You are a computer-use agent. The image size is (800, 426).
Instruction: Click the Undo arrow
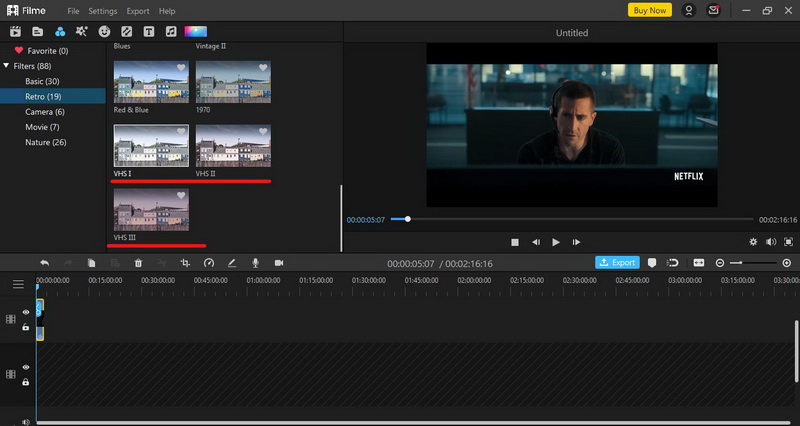click(x=45, y=263)
